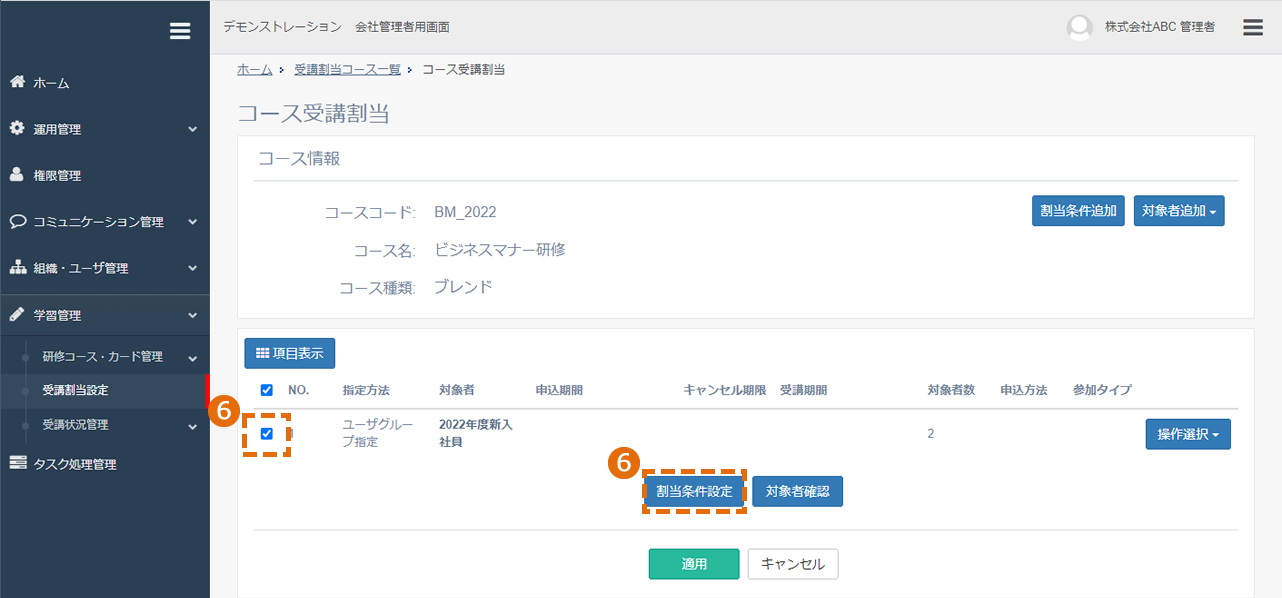
Task: Click the course name ビジネスマナー研修
Action: pyautogui.click(x=500, y=249)
